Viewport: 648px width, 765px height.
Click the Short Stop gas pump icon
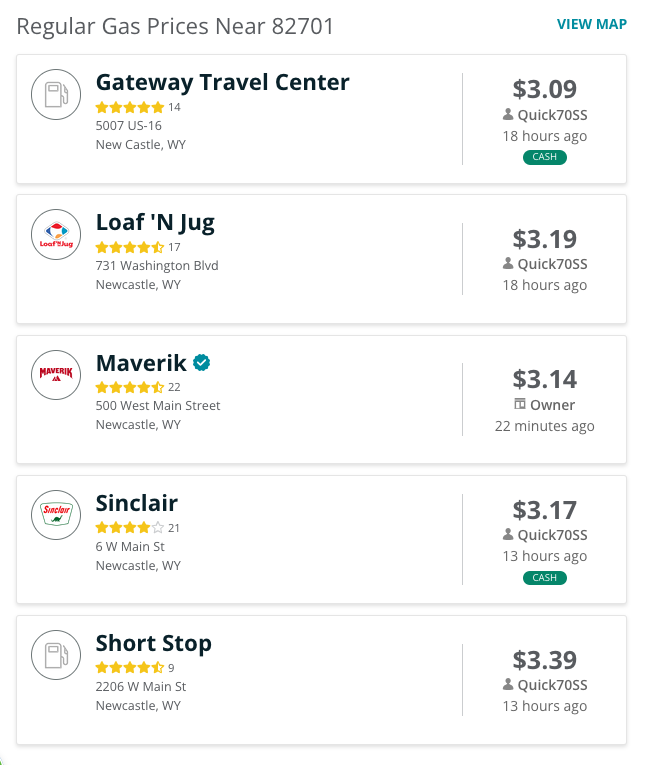(56, 655)
